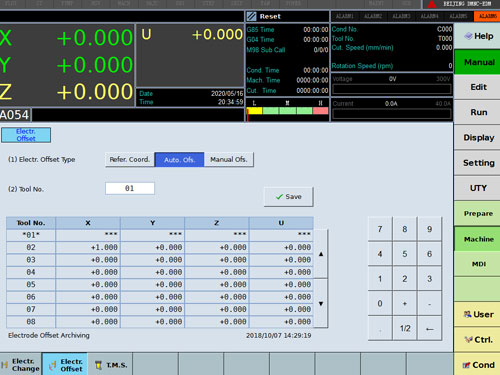
Task: Click the L-M-H colored level bar
Action: pyautogui.click(x=287, y=111)
